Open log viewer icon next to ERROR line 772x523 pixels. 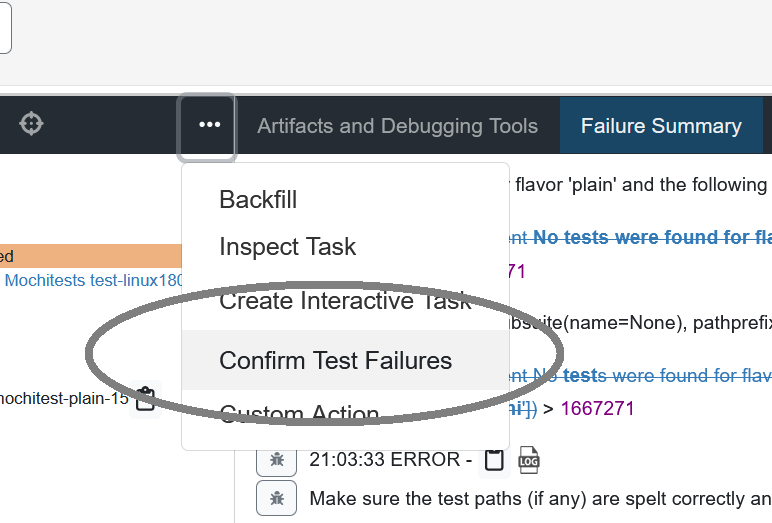(x=528, y=460)
